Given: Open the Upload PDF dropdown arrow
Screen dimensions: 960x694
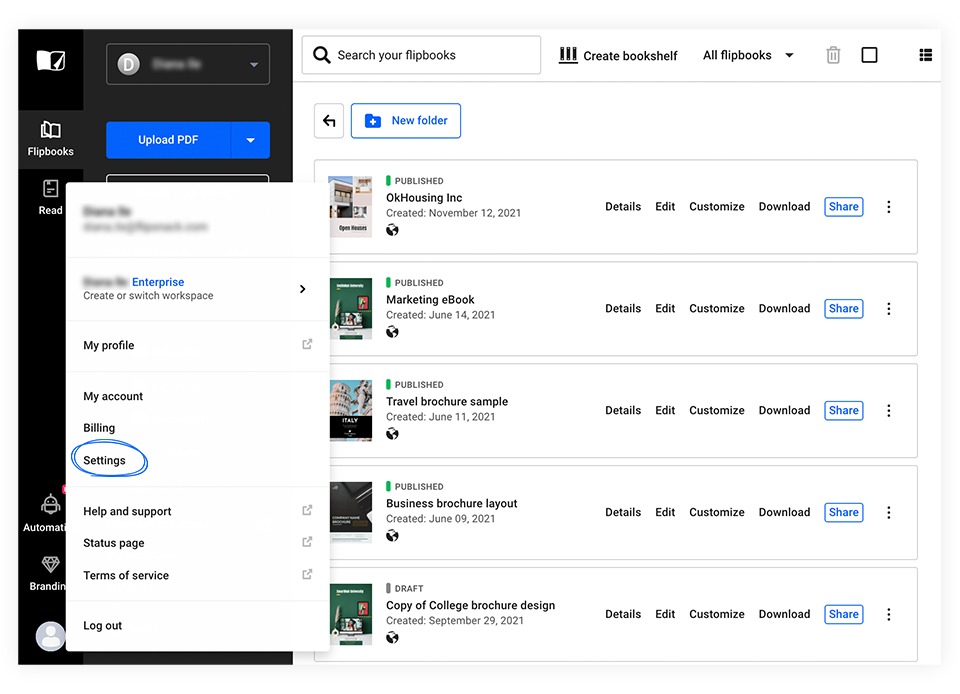Looking at the screenshot, I should click(x=250, y=140).
